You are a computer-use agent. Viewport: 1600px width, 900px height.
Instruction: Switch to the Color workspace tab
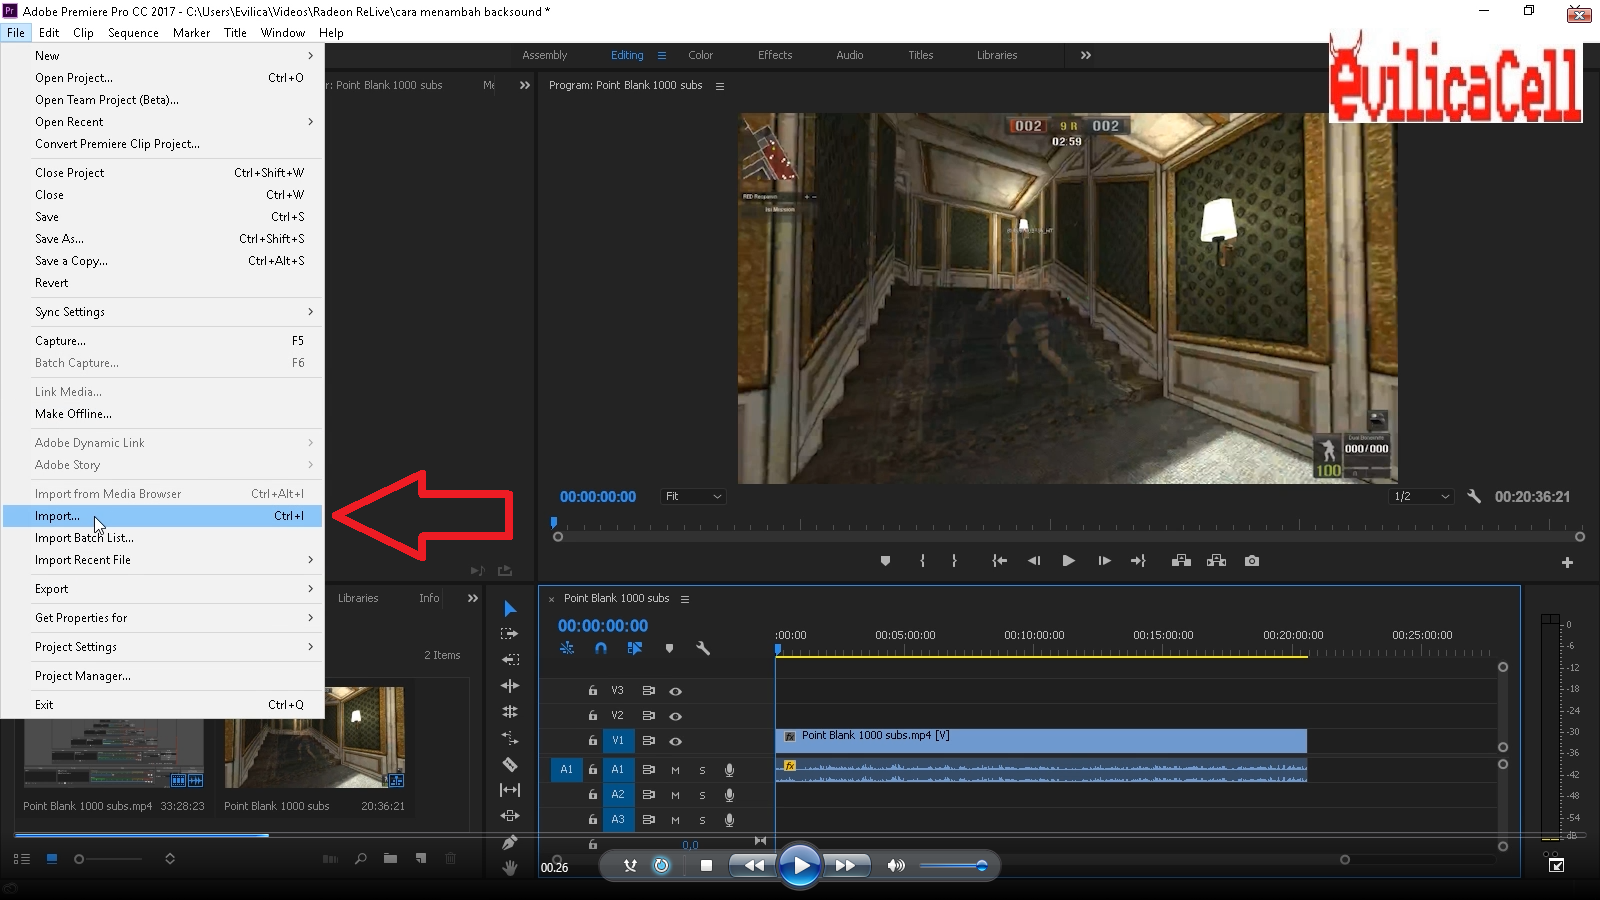(700, 55)
